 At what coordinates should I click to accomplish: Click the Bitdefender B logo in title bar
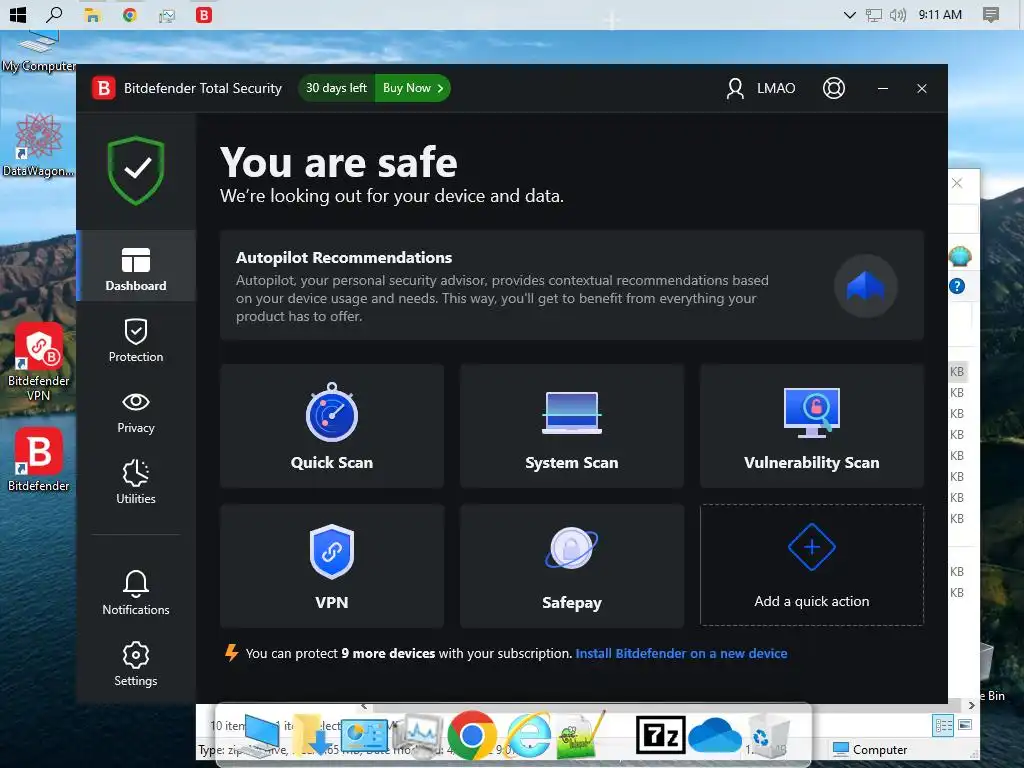click(103, 88)
